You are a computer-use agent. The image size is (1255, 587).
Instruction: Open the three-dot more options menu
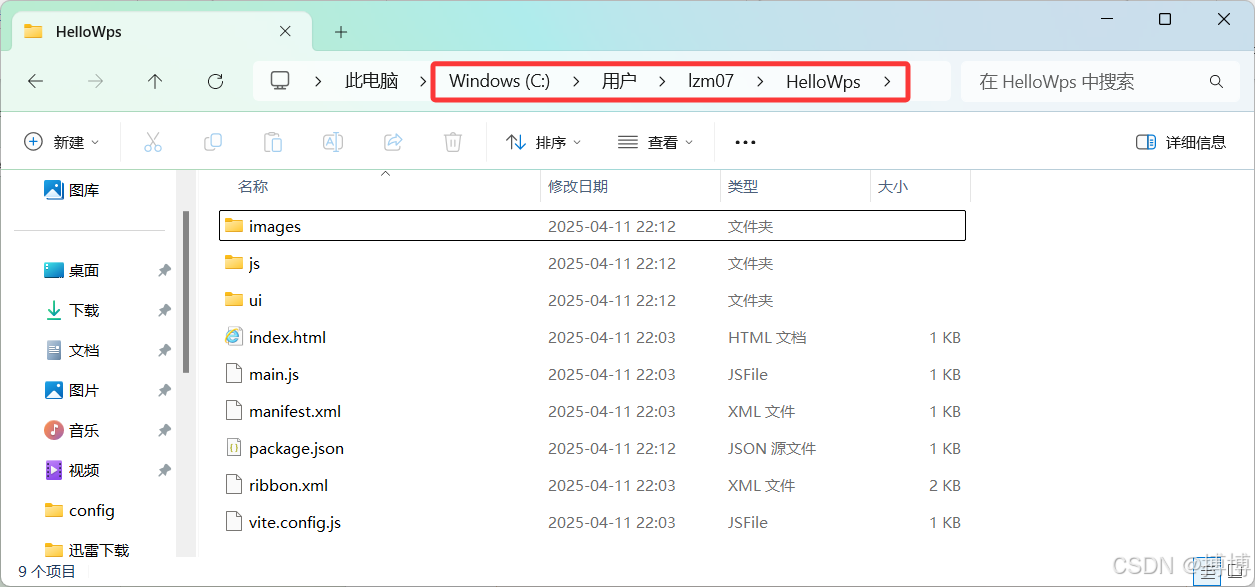click(745, 142)
